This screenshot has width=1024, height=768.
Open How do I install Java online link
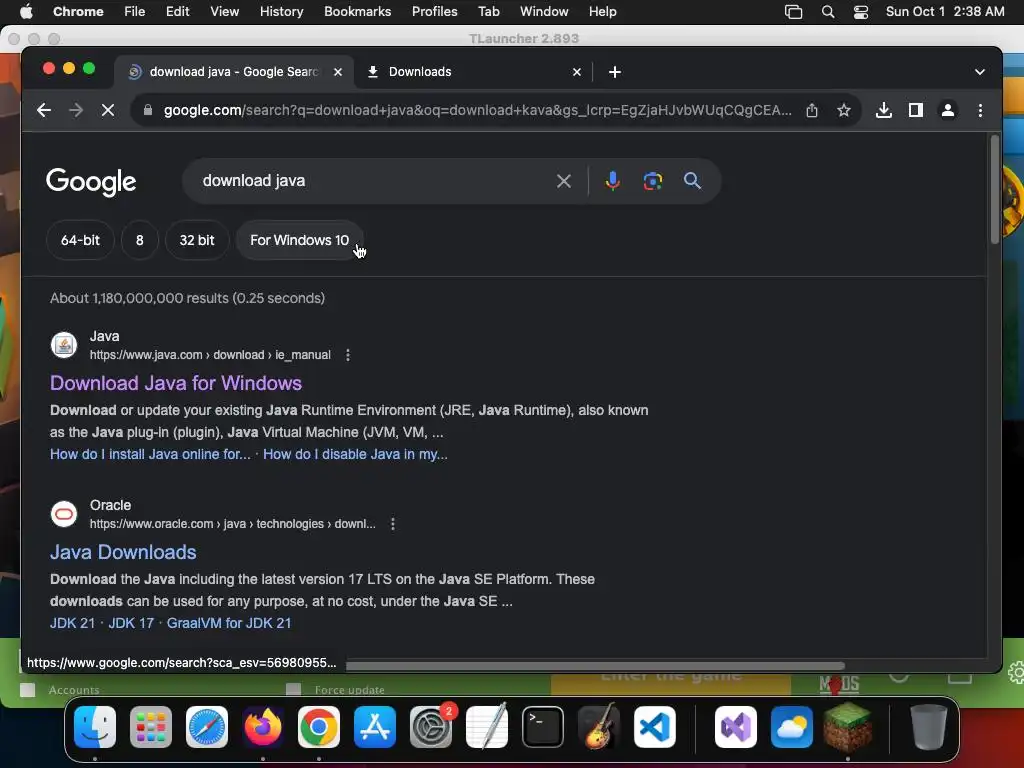click(x=150, y=455)
